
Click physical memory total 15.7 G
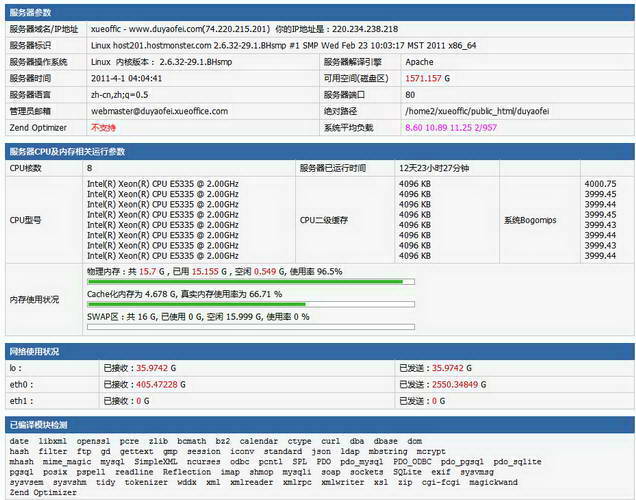coord(152,271)
